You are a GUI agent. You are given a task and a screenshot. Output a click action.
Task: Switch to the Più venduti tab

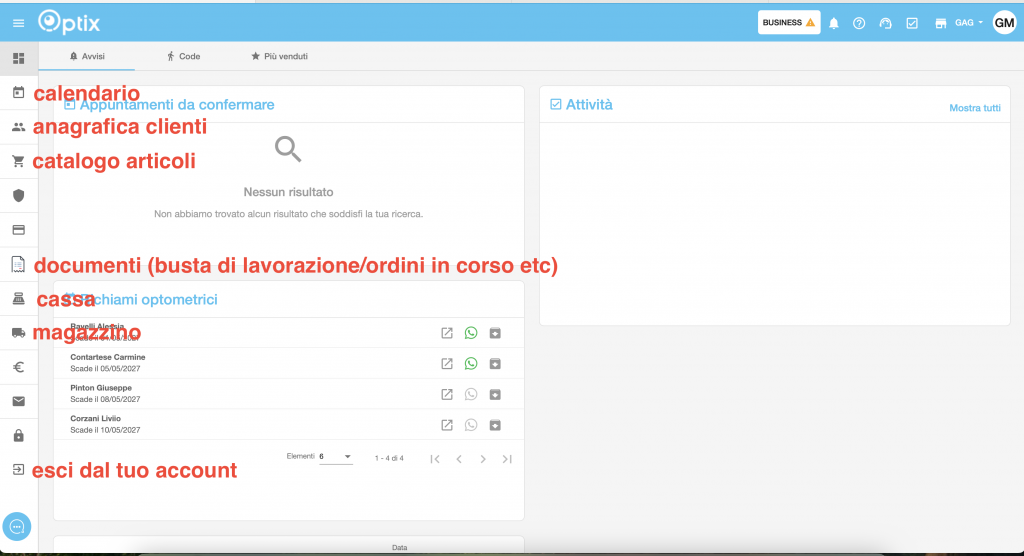coord(279,57)
